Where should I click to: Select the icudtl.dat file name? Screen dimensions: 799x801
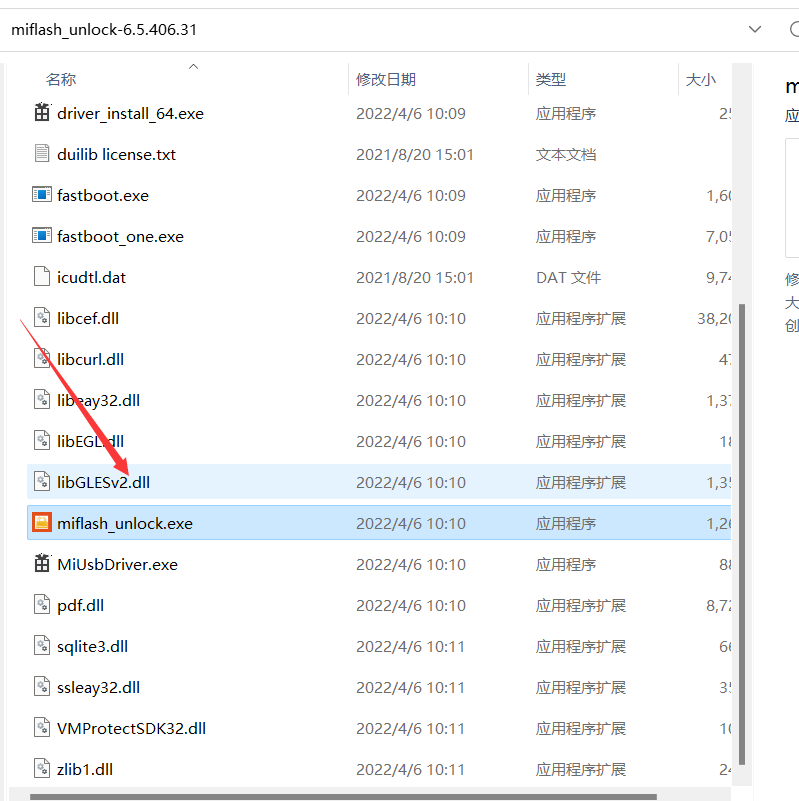91,277
